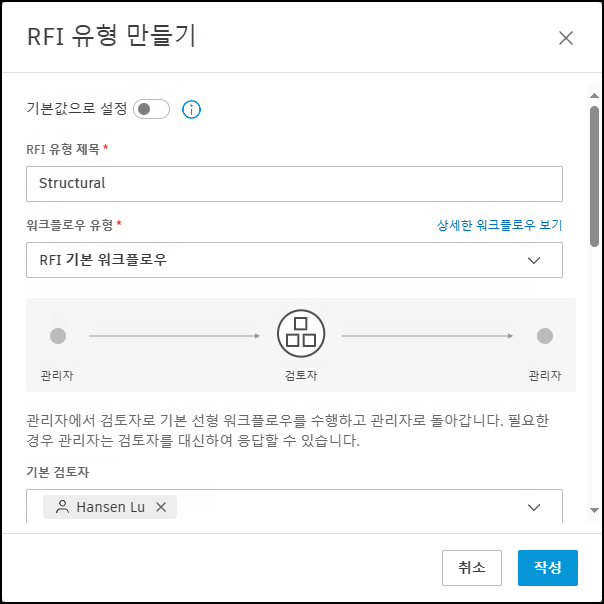Click the person icon in Hansen Lu chip
604x604 pixels.
pyautogui.click(x=62, y=507)
